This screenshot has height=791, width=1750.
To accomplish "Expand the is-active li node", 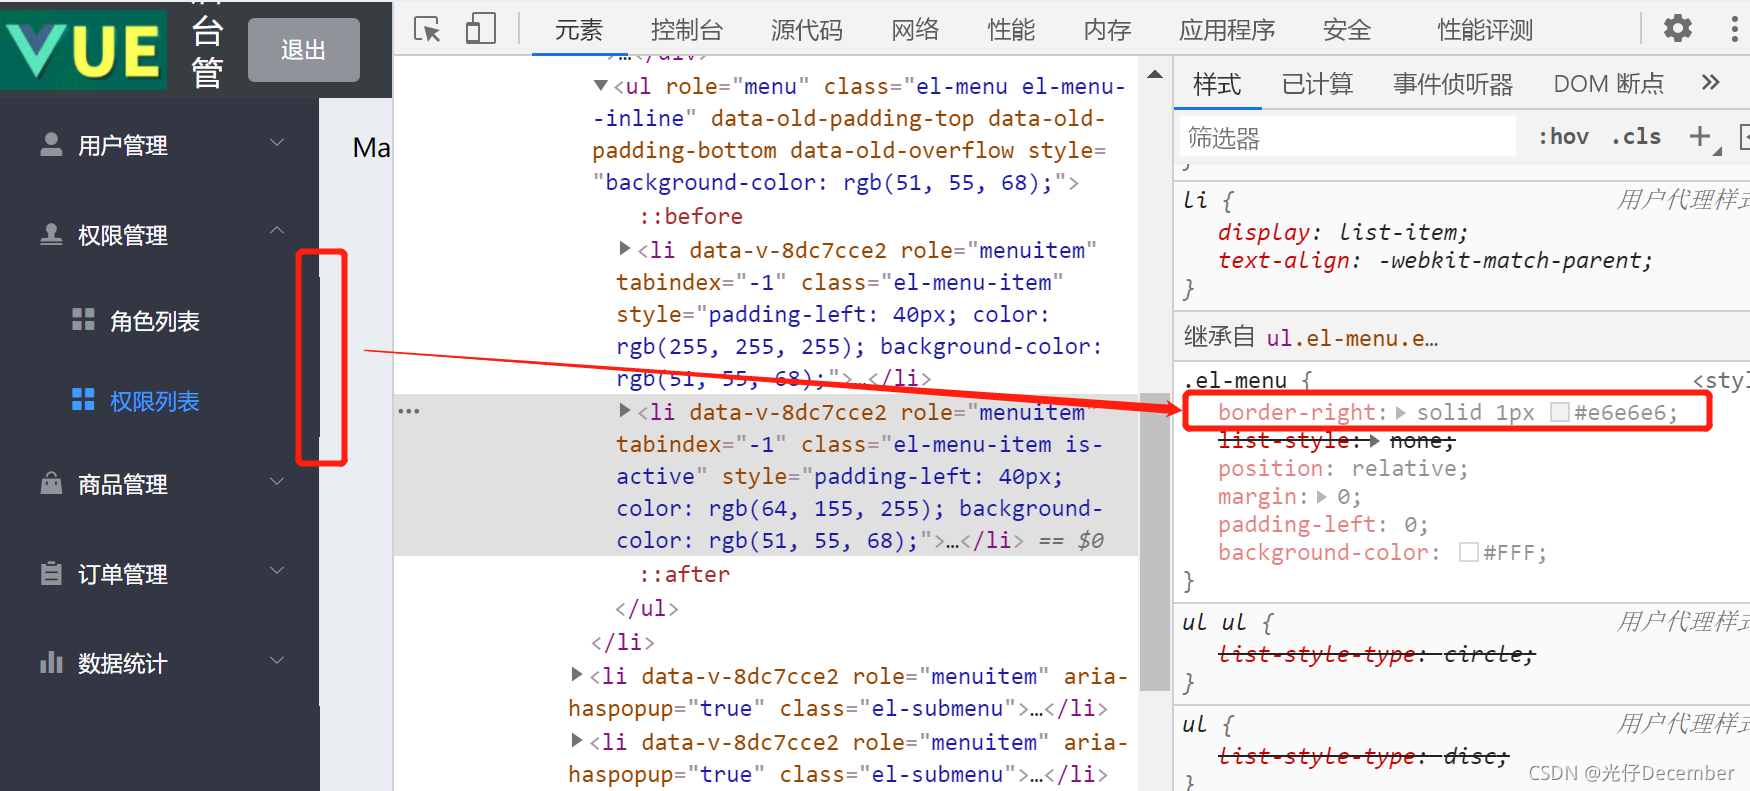I will coord(625,410).
